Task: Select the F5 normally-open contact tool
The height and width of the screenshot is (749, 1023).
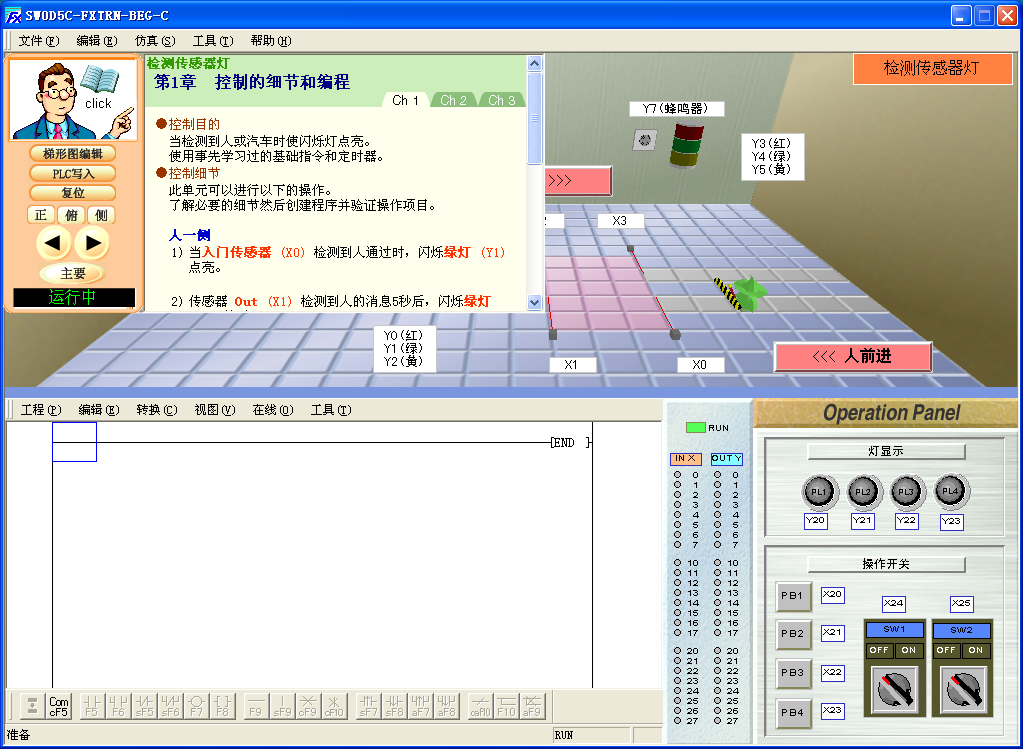Action: click(x=91, y=706)
